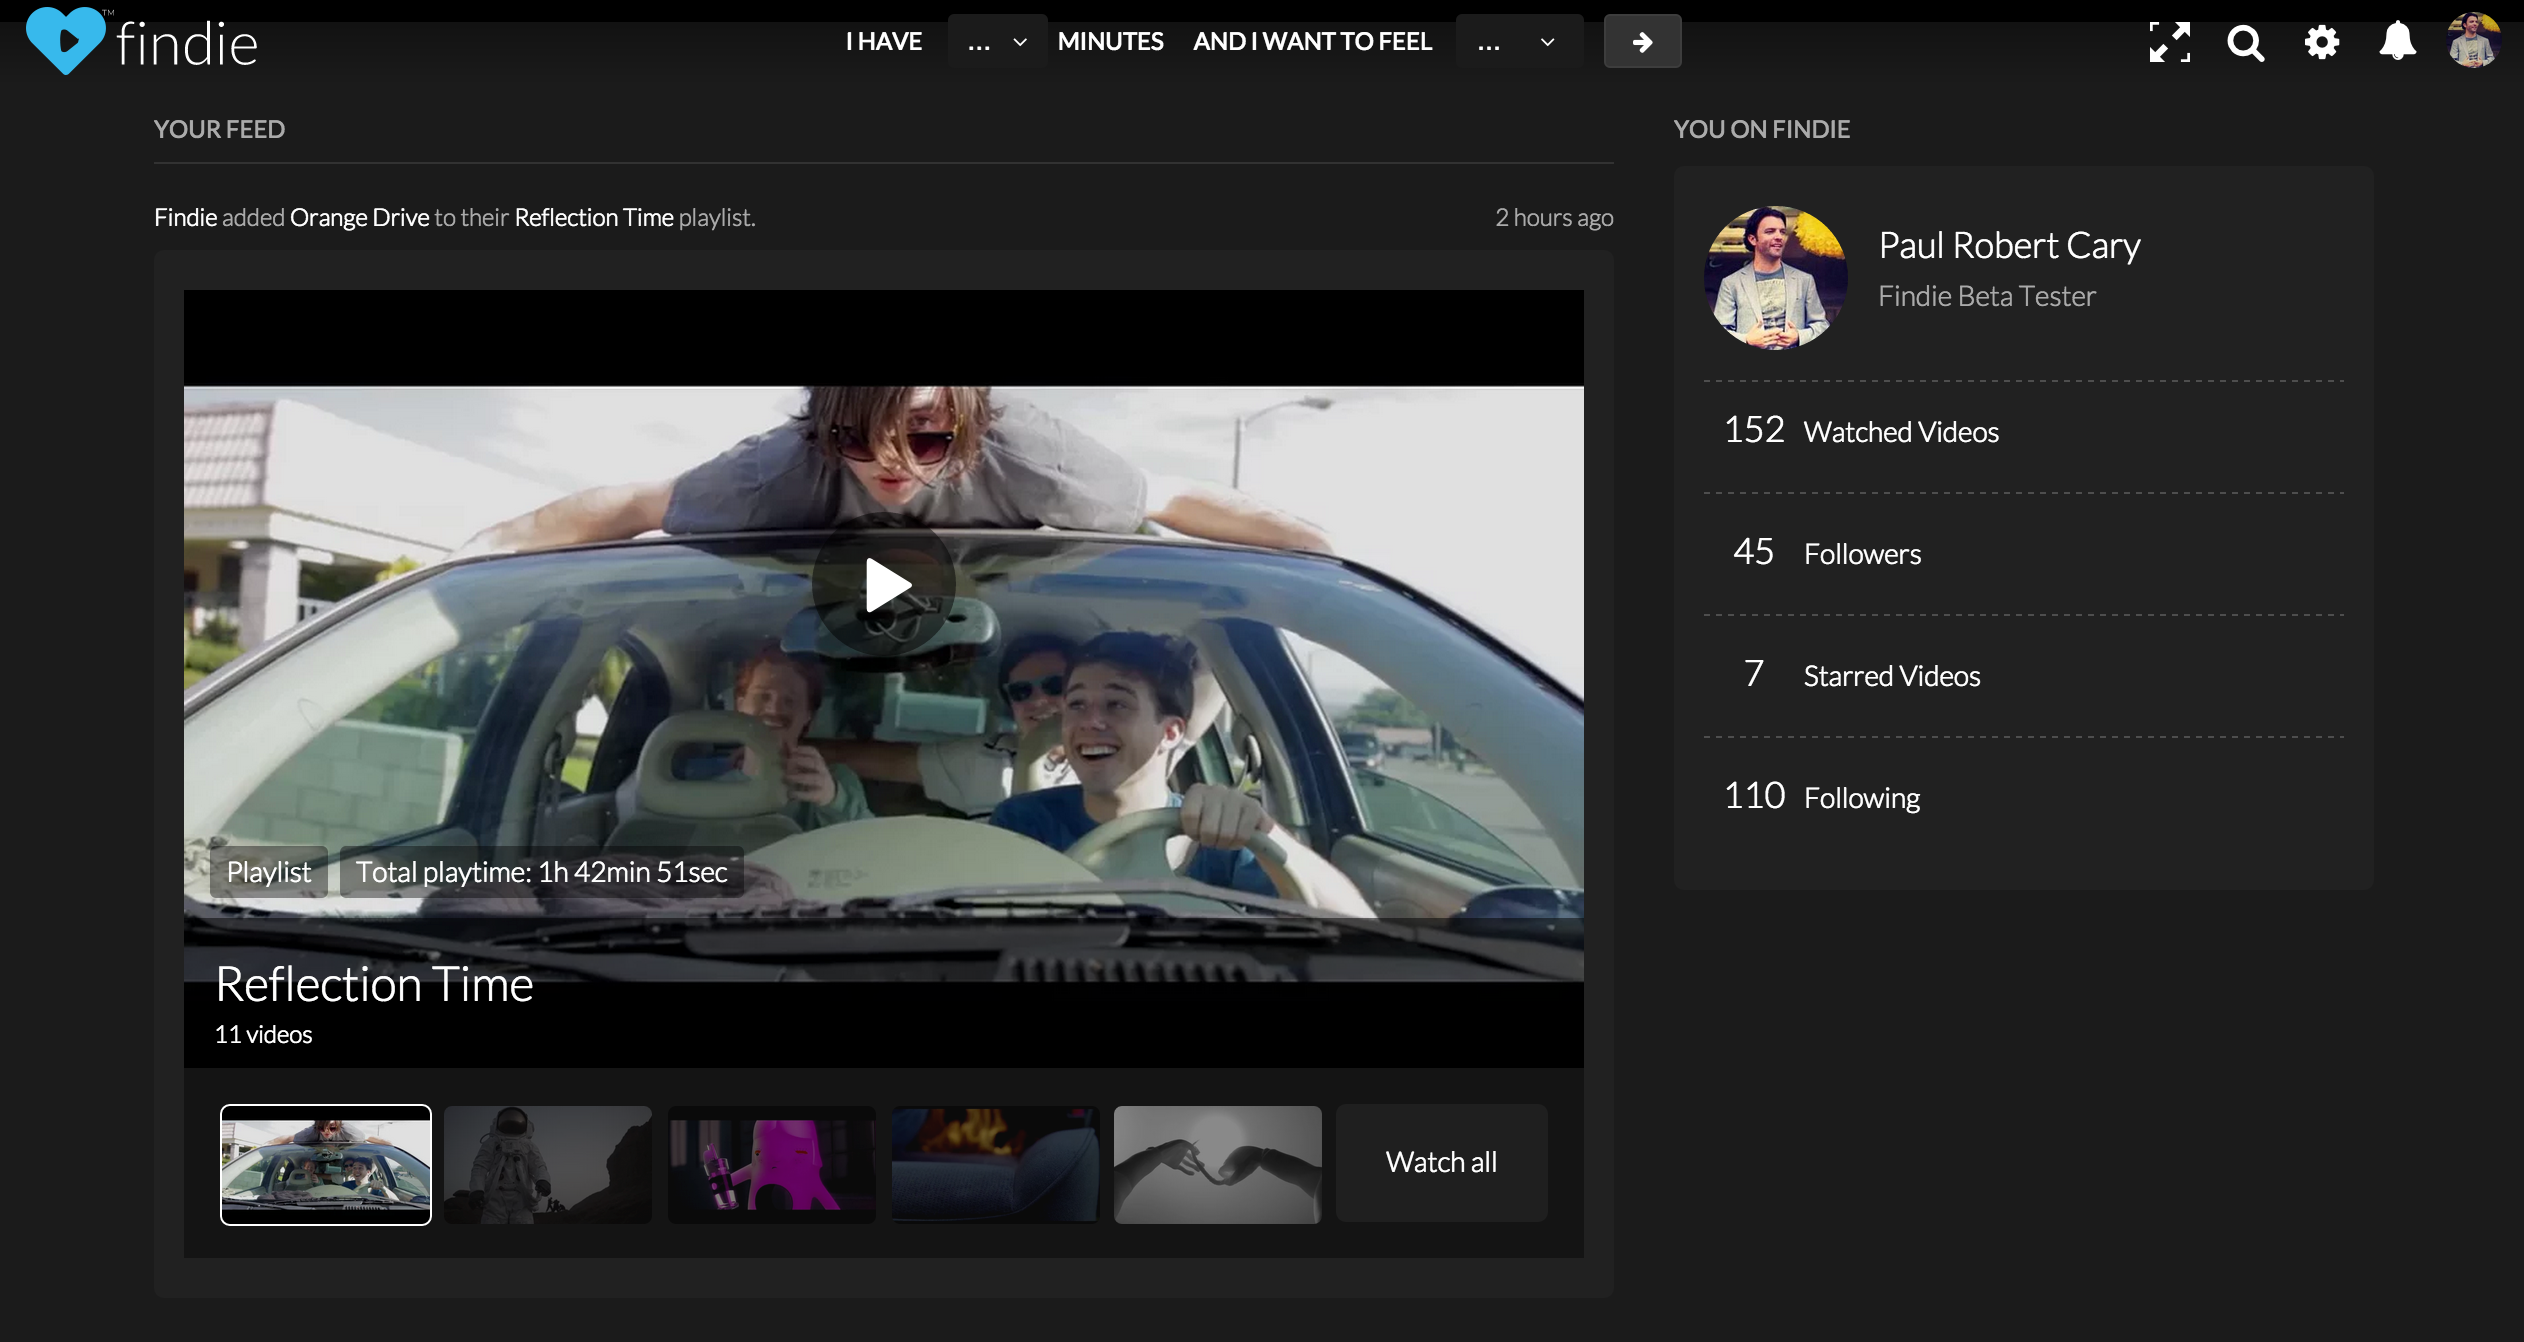This screenshot has height=1342, width=2524.
Task: Select the pink character video thumbnail
Action: (x=771, y=1164)
